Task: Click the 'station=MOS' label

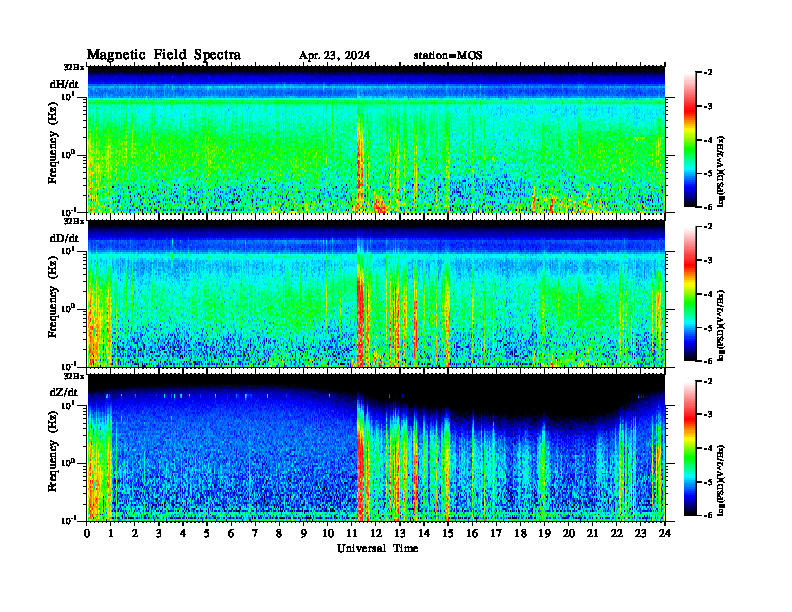Action: [x=448, y=56]
